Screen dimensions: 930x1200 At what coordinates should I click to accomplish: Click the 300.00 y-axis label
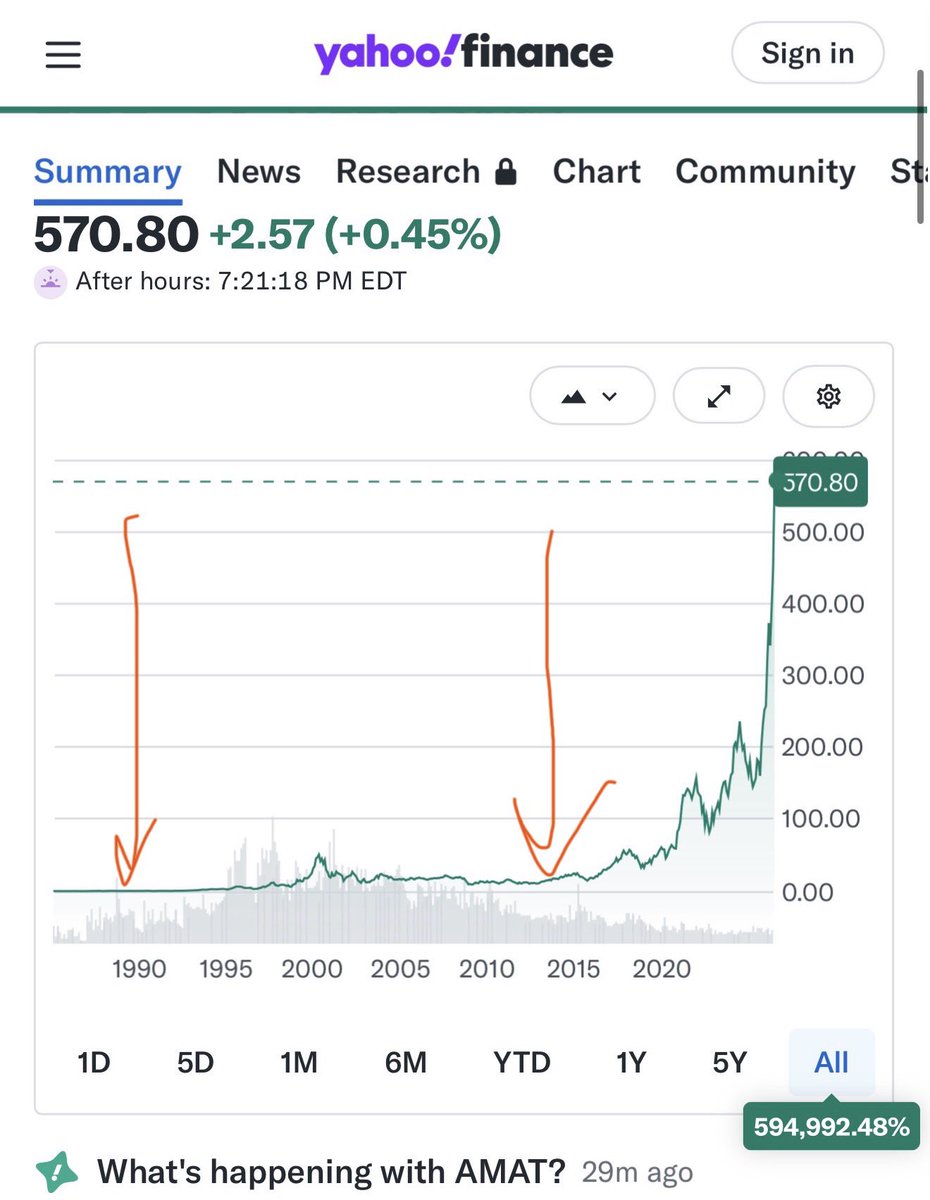822,676
